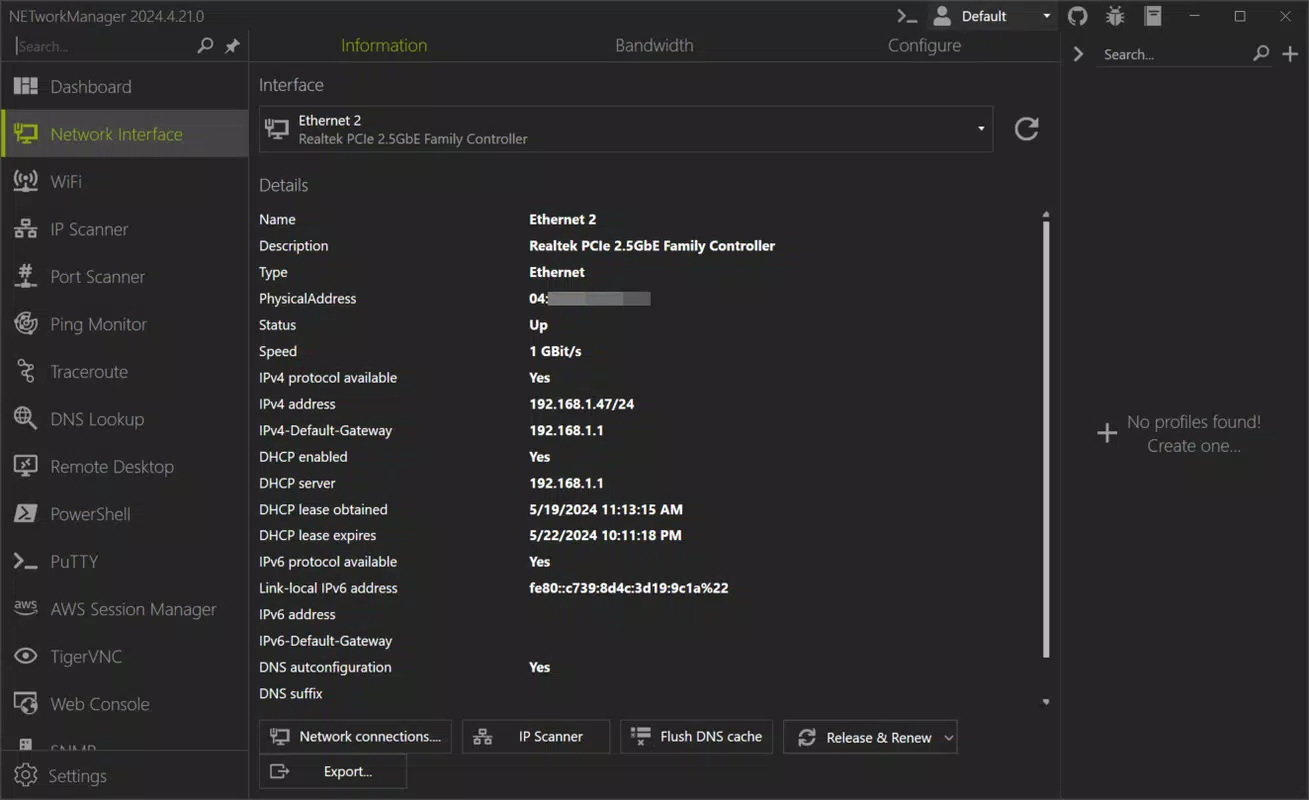
Task: Open the WiFi tool icon
Action: [x=25, y=182]
